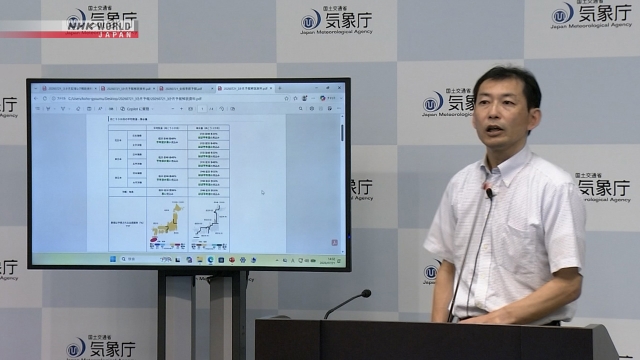The height and width of the screenshot is (360, 640).
Task: Open File Explorer from taskbar
Action: pos(200,260)
